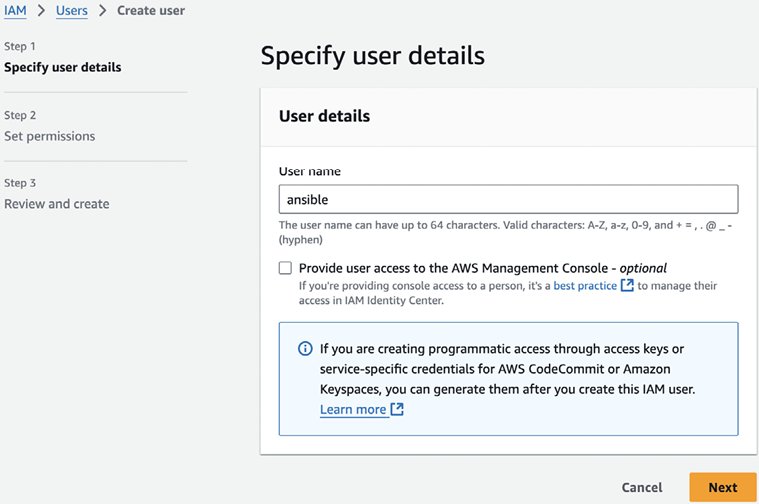The height and width of the screenshot is (504, 759).
Task: Select Step 3 Review and create
Action: point(57,204)
